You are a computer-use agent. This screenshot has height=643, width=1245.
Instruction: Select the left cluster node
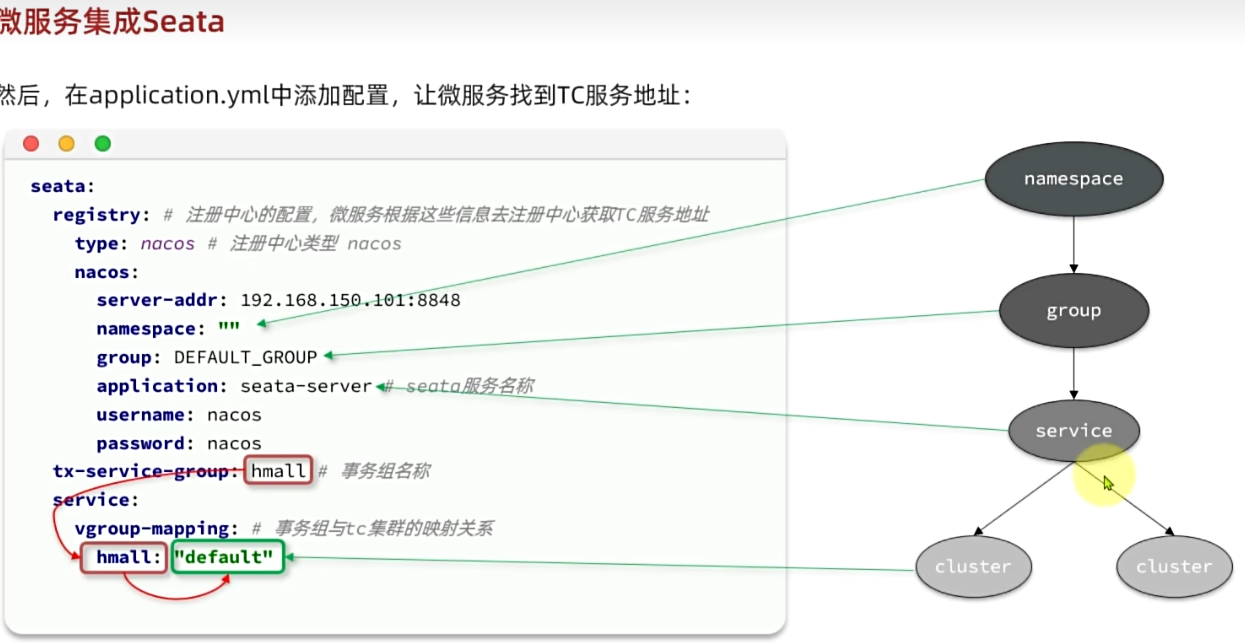972,566
